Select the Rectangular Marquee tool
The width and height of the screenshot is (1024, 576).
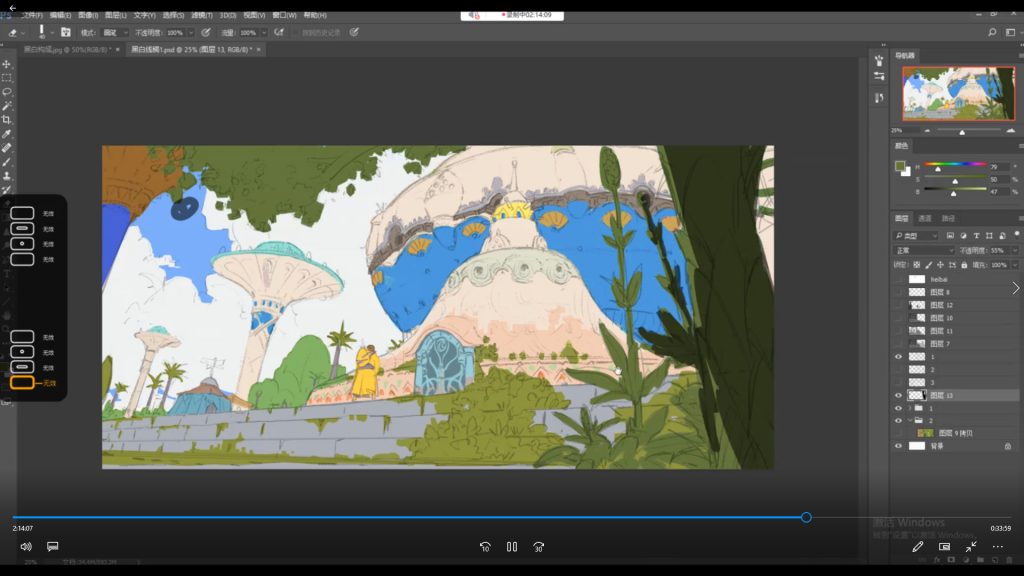click(7, 77)
